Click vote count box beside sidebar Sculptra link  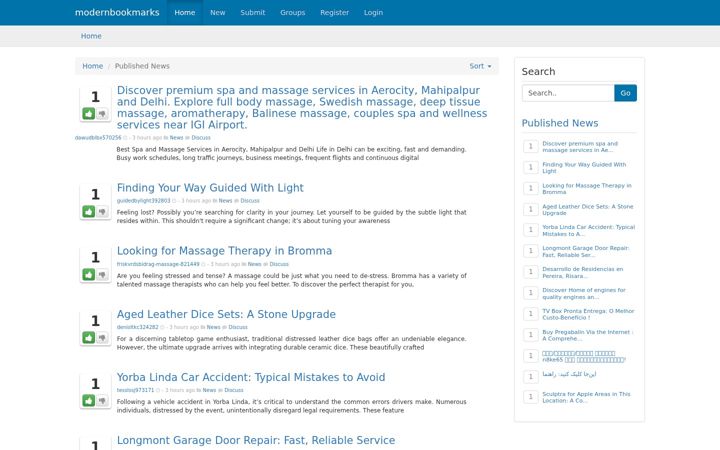pyautogui.click(x=531, y=397)
